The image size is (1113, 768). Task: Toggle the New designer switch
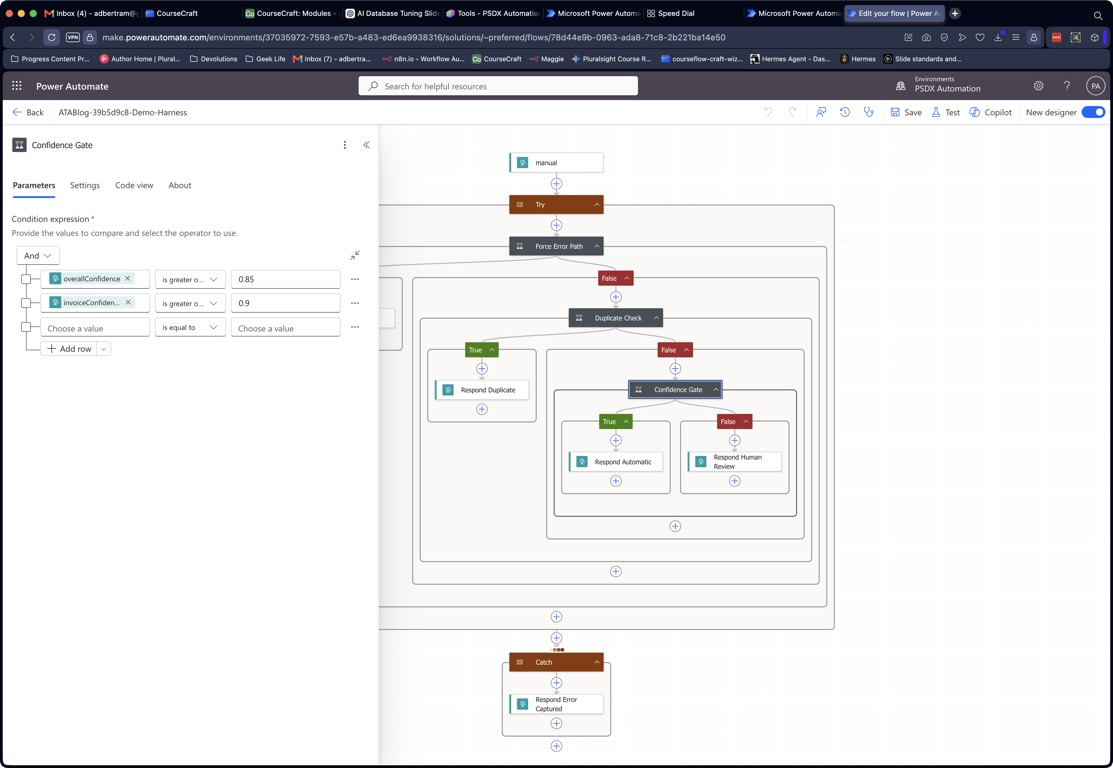(1092, 112)
